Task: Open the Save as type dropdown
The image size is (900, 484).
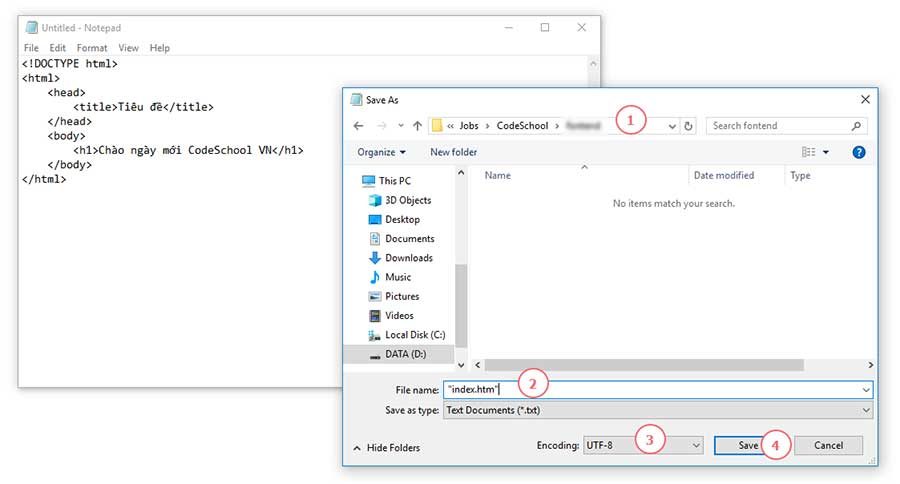Action: coord(657,410)
